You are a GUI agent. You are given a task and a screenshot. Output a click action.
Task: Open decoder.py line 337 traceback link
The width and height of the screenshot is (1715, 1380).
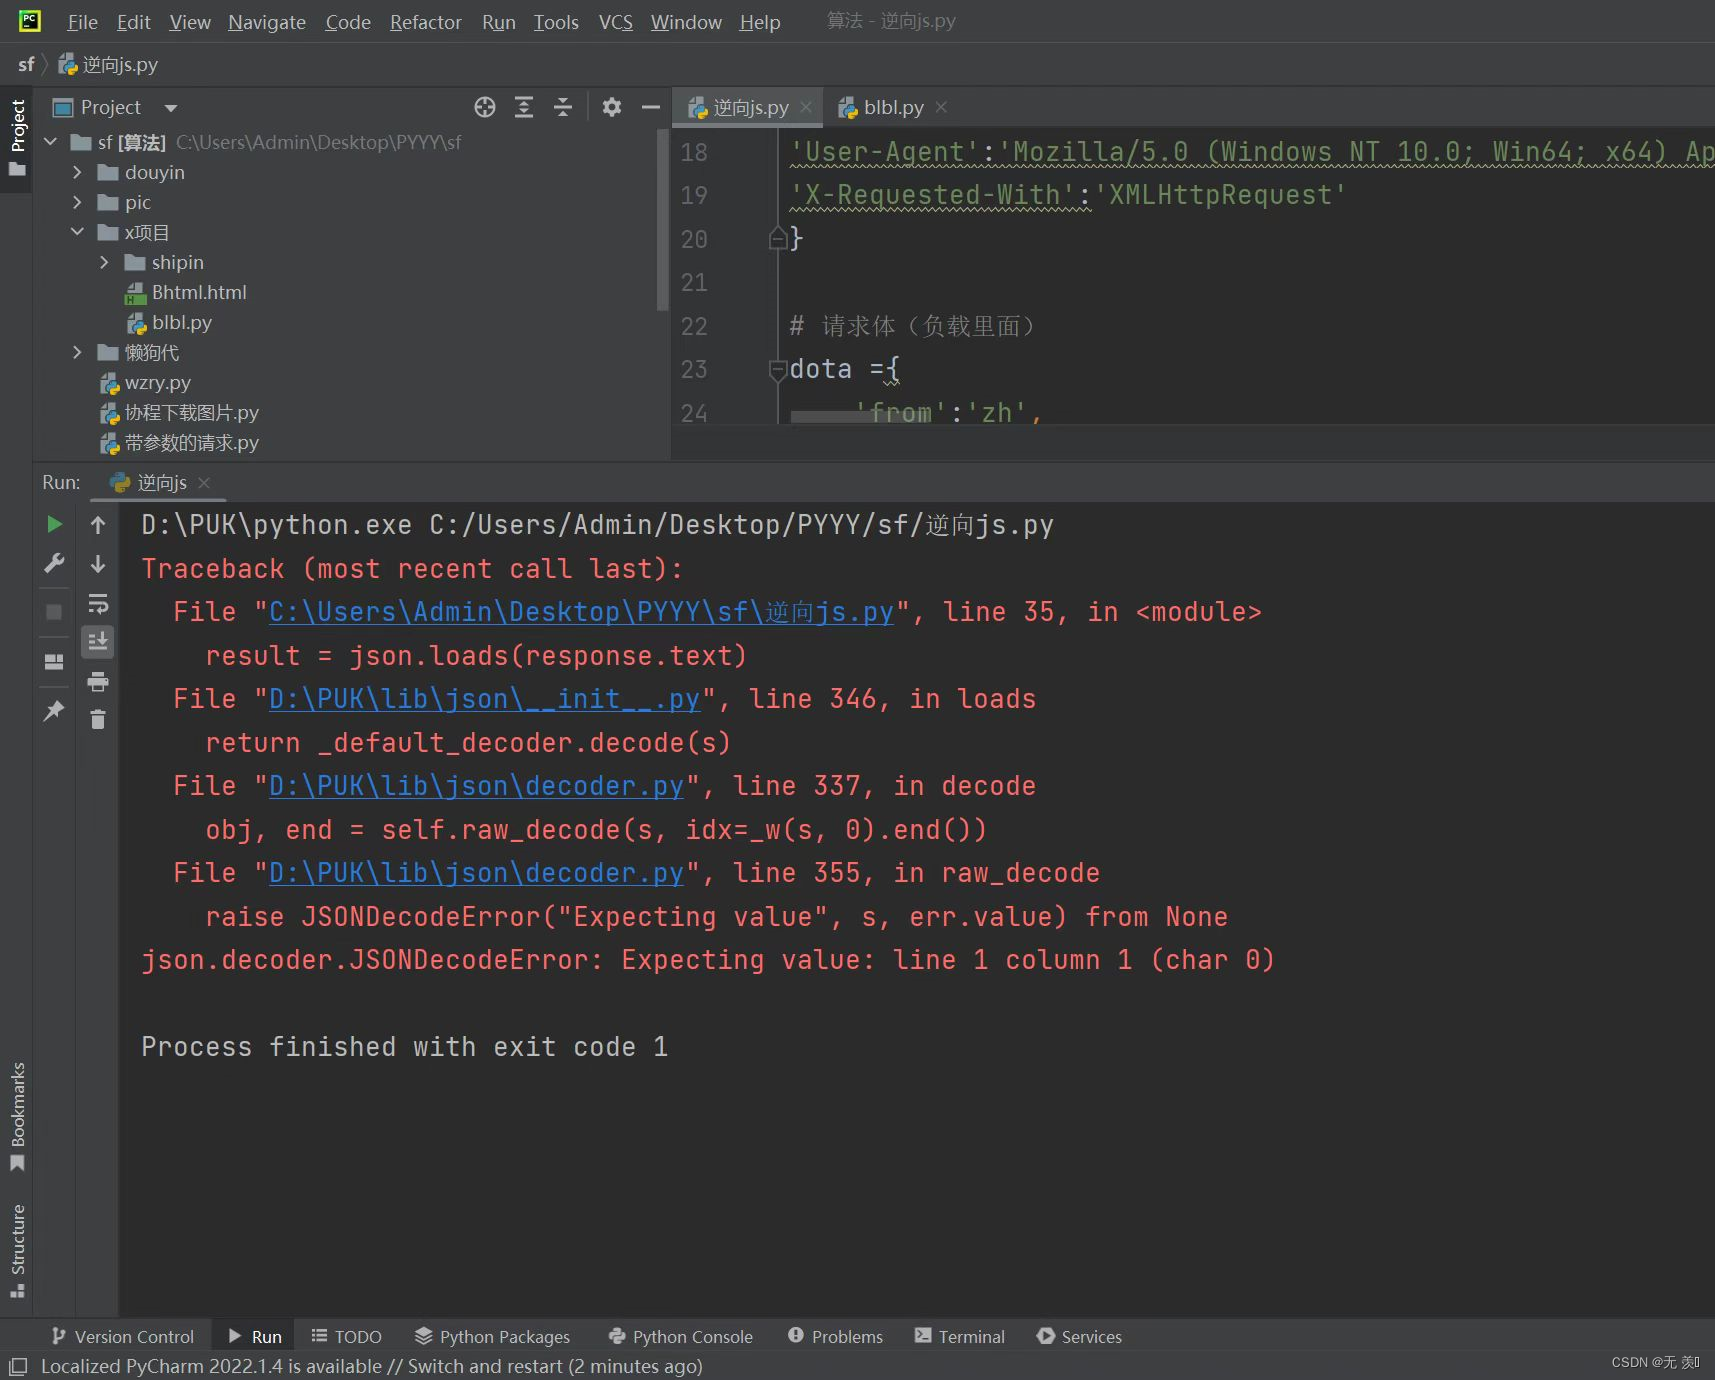pyautogui.click(x=477, y=786)
